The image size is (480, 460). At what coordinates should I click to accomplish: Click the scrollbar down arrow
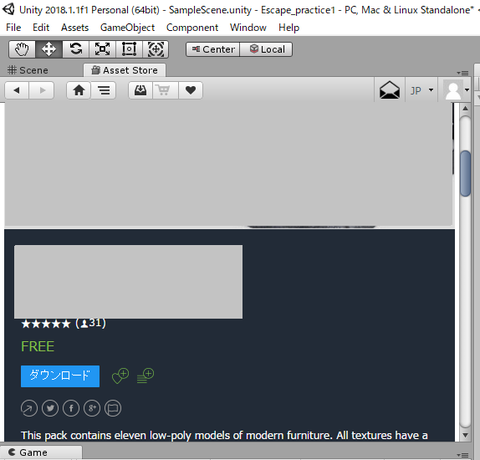pyautogui.click(x=465, y=435)
